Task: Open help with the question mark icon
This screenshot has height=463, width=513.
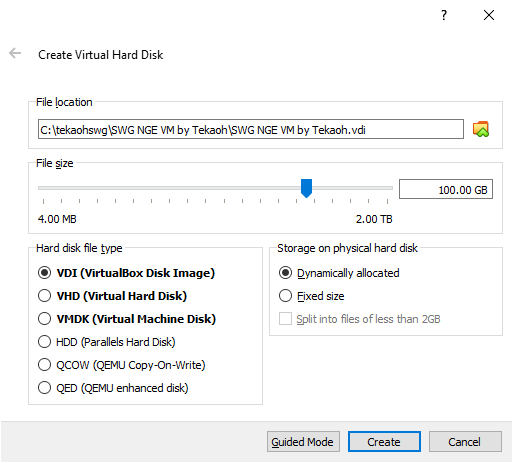Action: click(x=444, y=15)
